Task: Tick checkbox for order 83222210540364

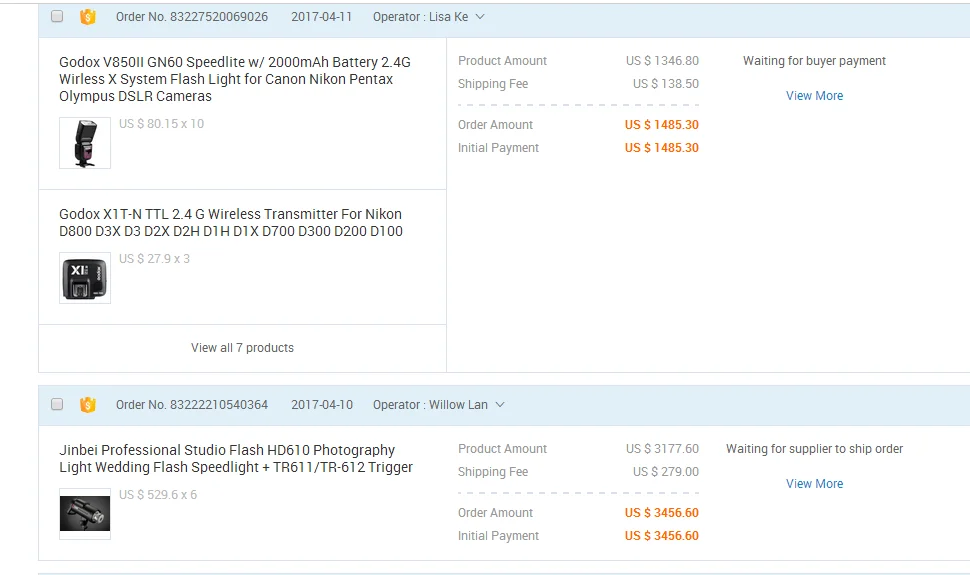Action: pyautogui.click(x=57, y=405)
